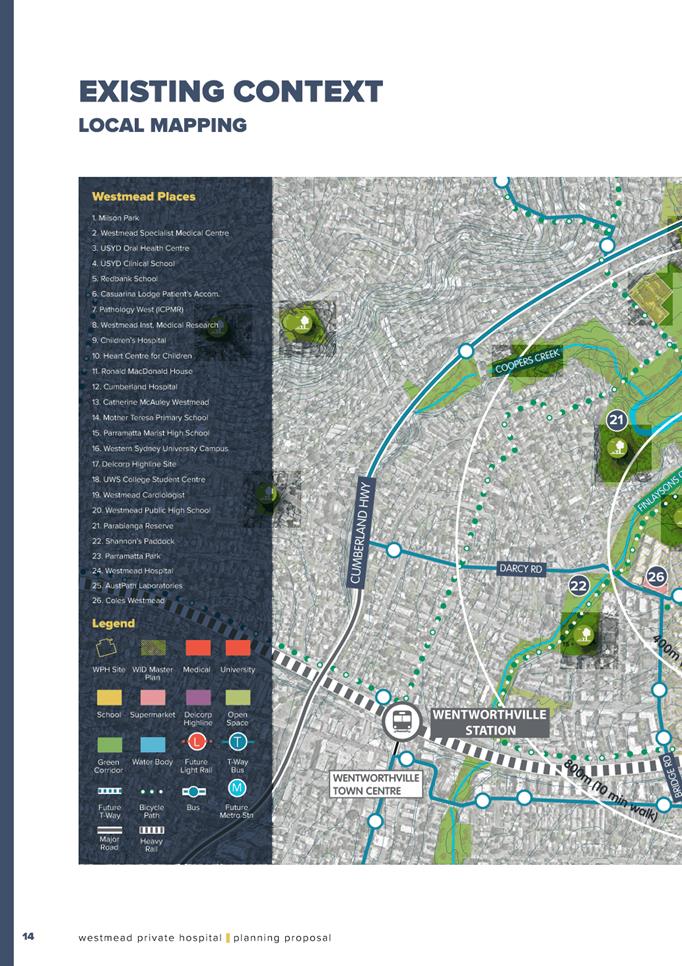Click the T-Way Bus 'T' legend icon
Screen dimensions: 682x966
click(x=237, y=742)
